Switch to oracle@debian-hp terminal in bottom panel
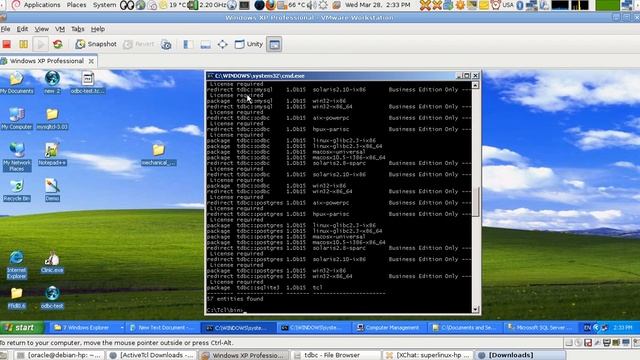Screen dimensions: 640x360 pos(59,355)
